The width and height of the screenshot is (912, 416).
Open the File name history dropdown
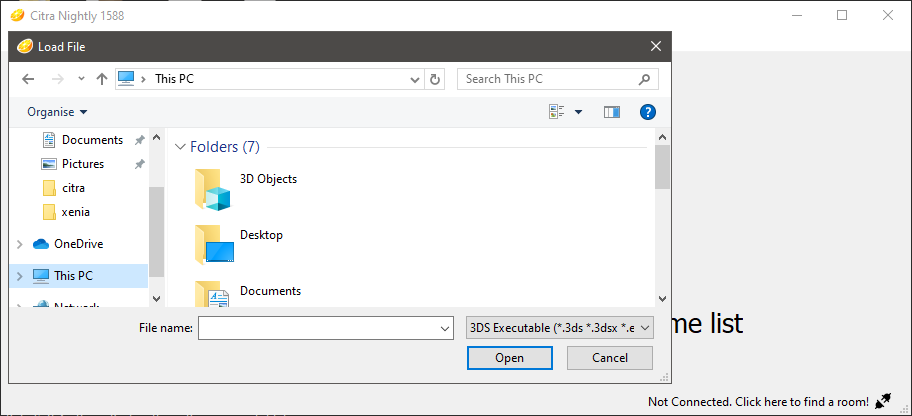446,328
